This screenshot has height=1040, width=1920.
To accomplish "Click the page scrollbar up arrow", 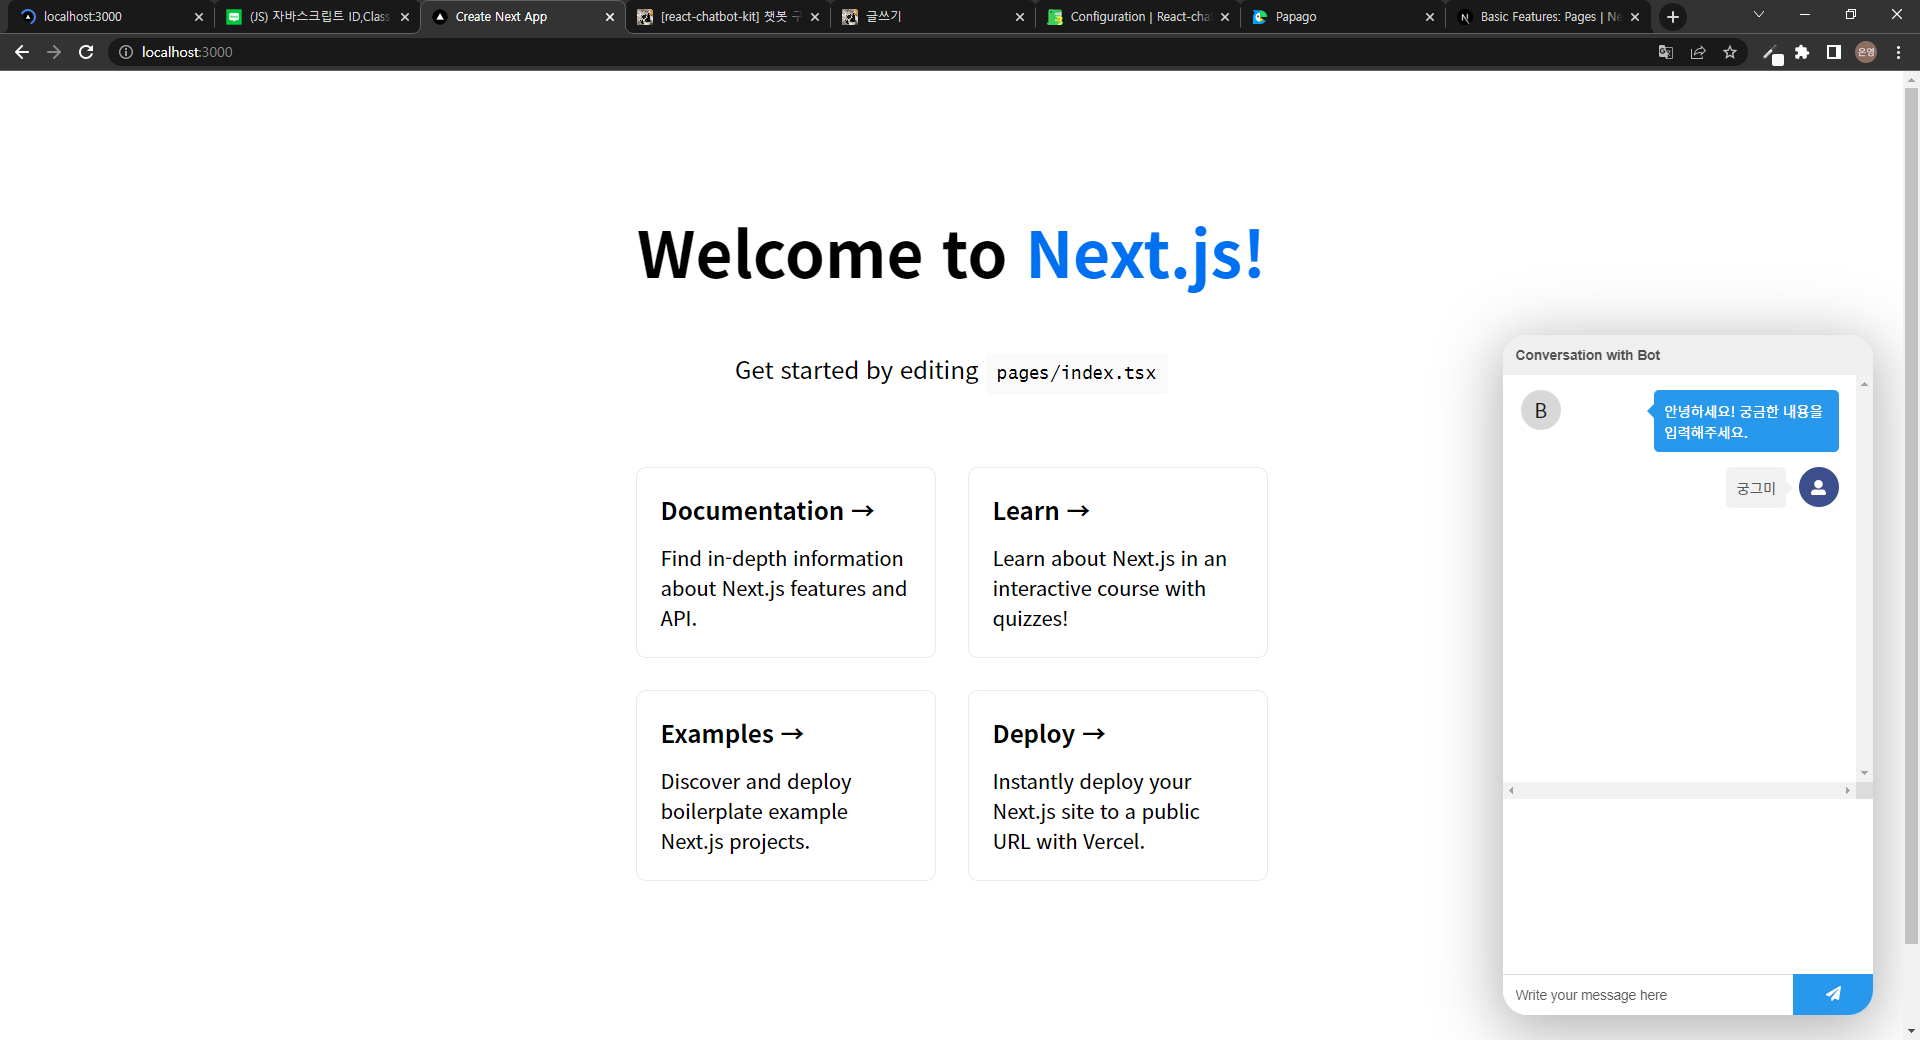I will 1911,78.
